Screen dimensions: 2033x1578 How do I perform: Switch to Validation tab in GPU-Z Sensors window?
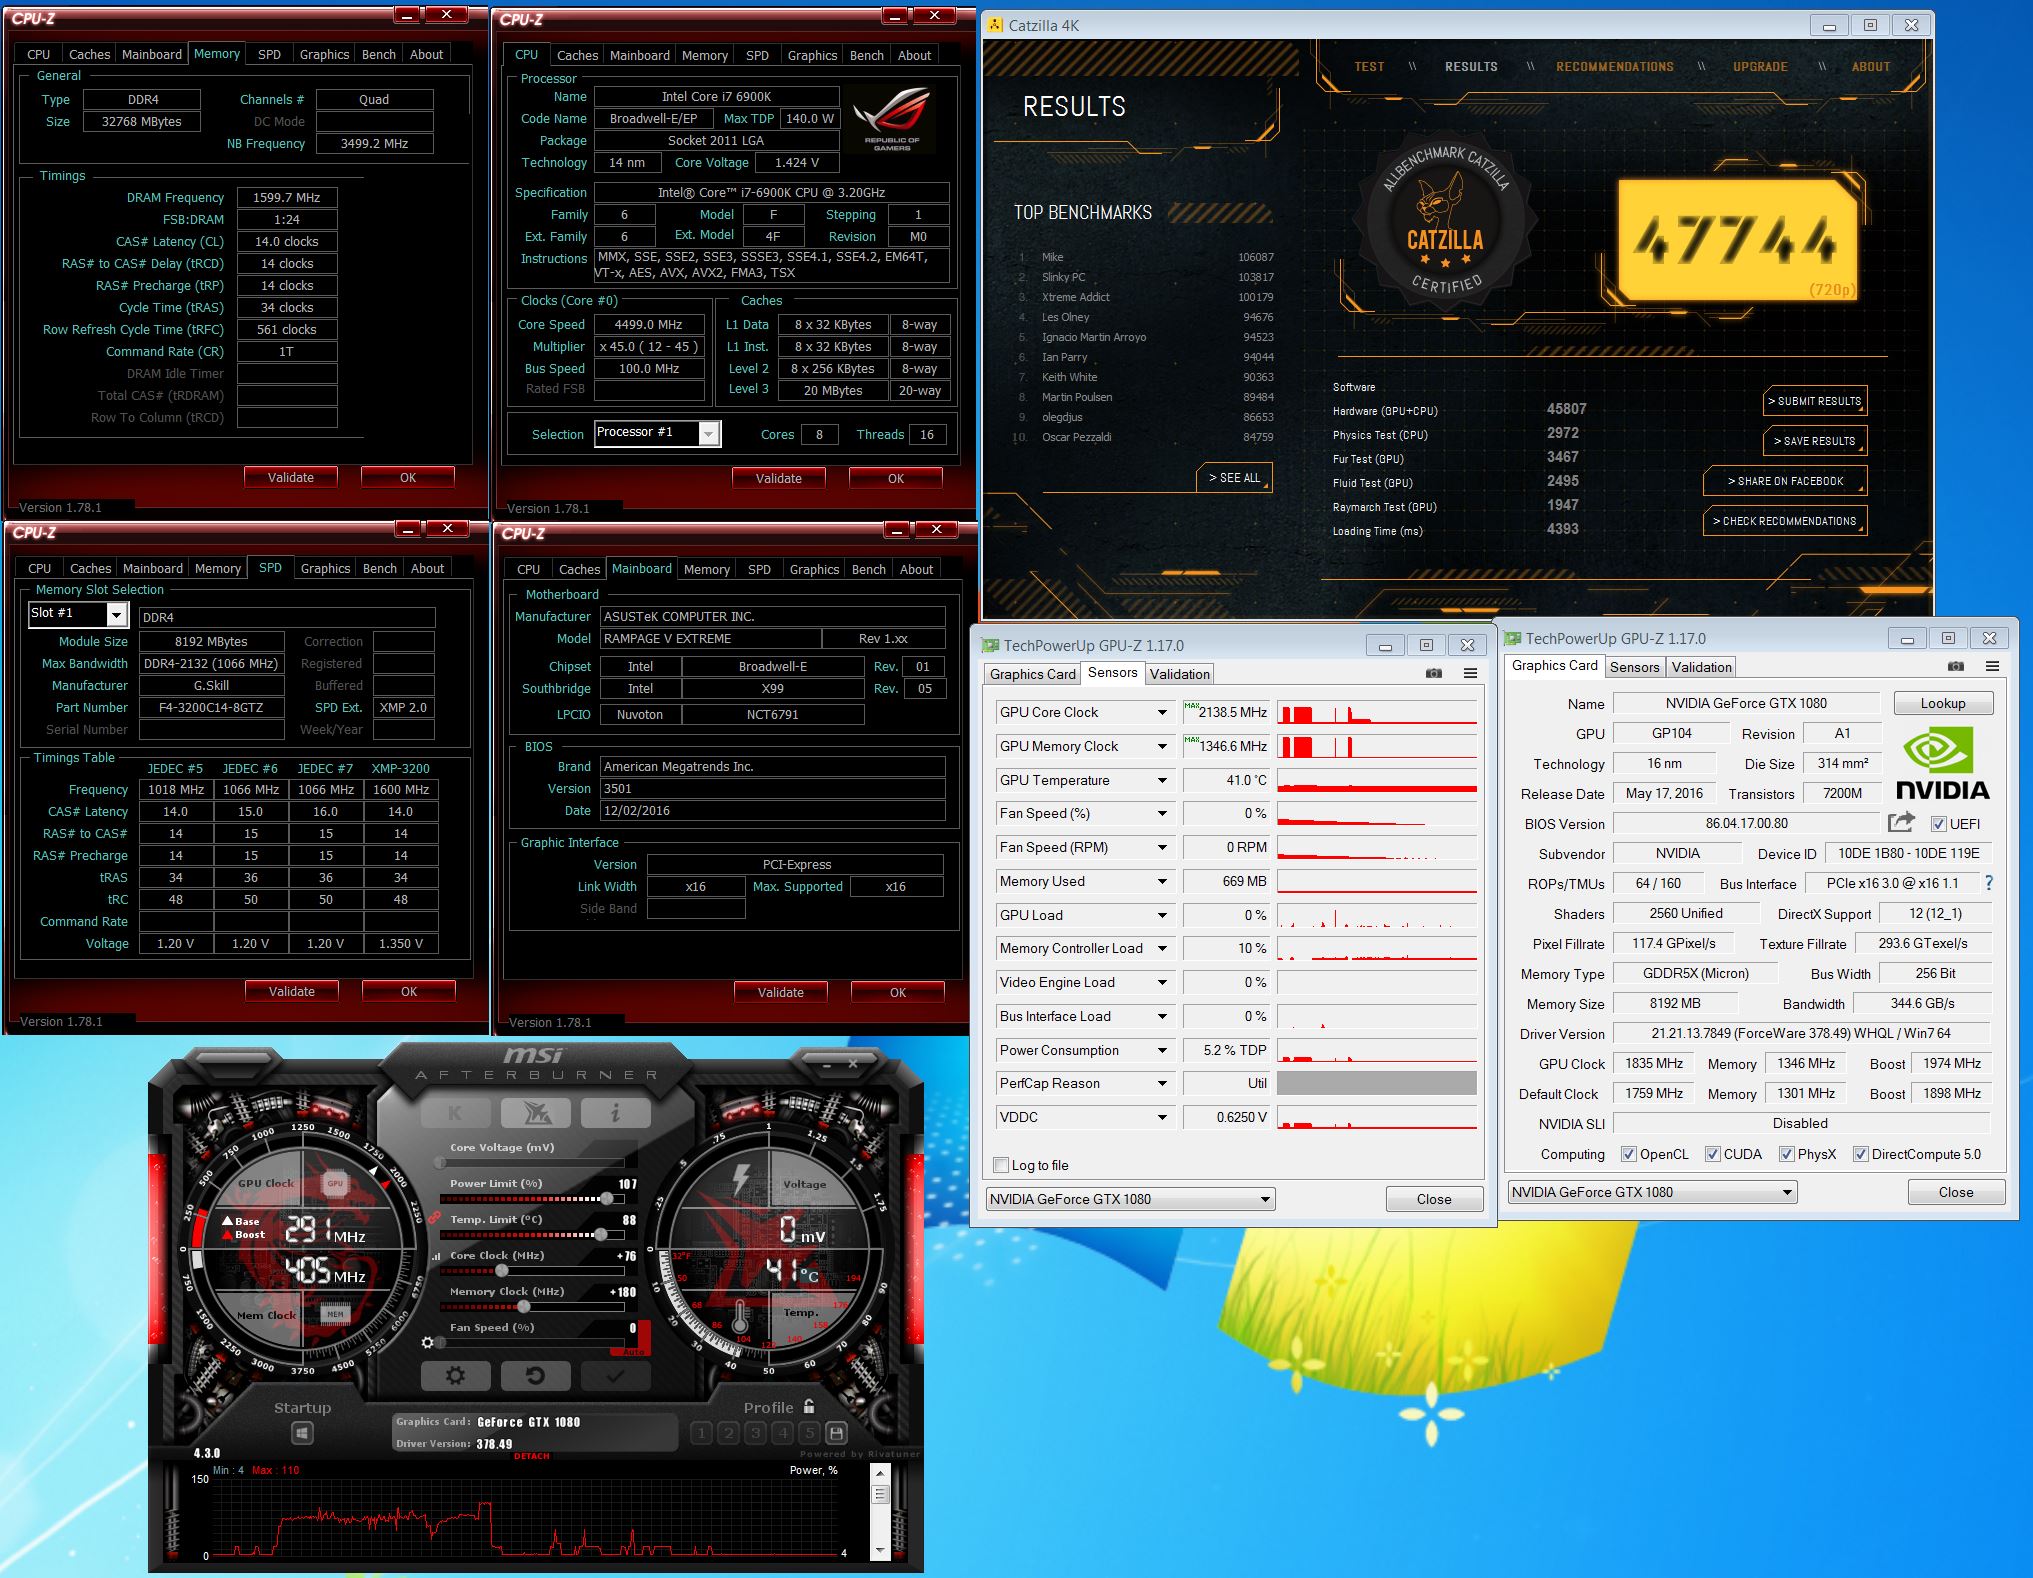1180,674
